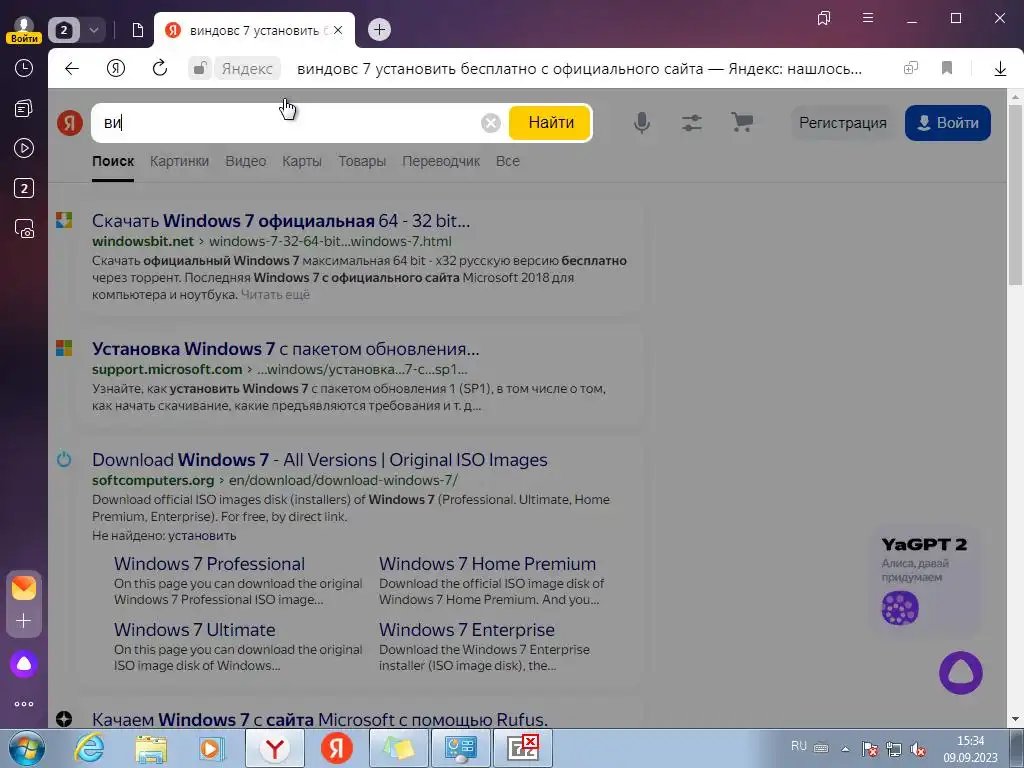The image size is (1024, 768).
Task: Launch Internet Explorer from taskbar
Action: coord(89,748)
